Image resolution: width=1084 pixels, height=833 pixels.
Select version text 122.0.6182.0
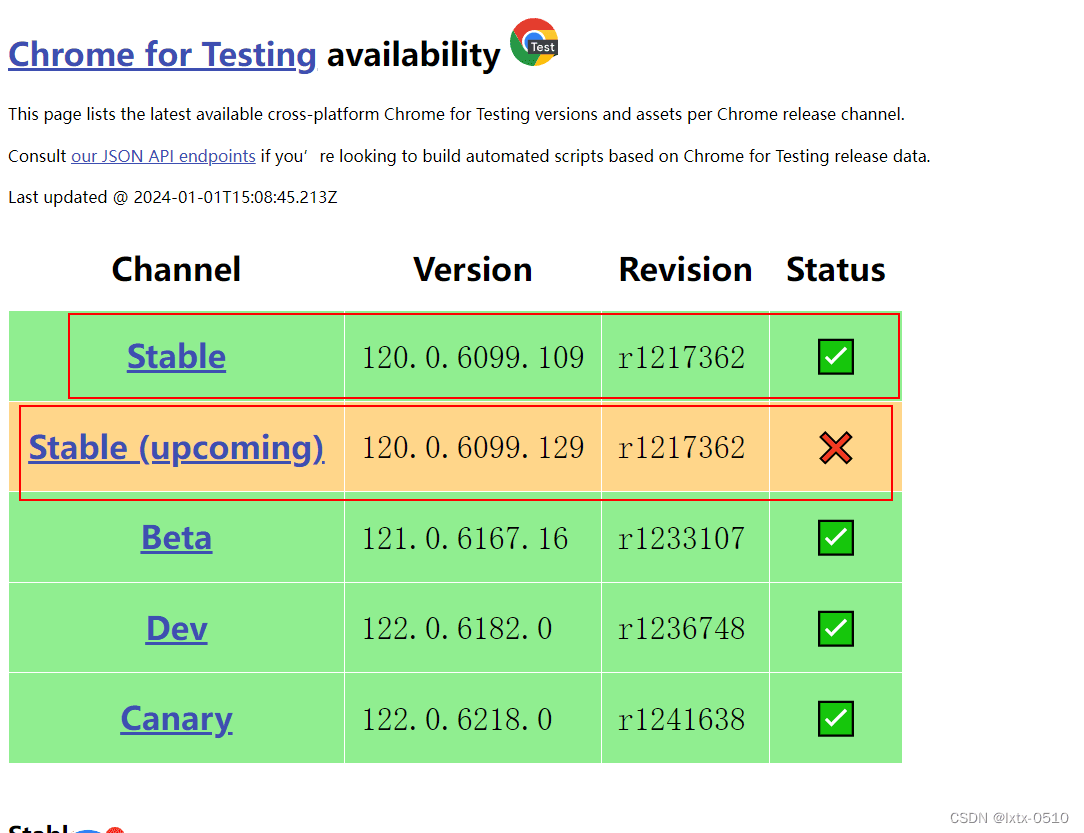(x=457, y=629)
